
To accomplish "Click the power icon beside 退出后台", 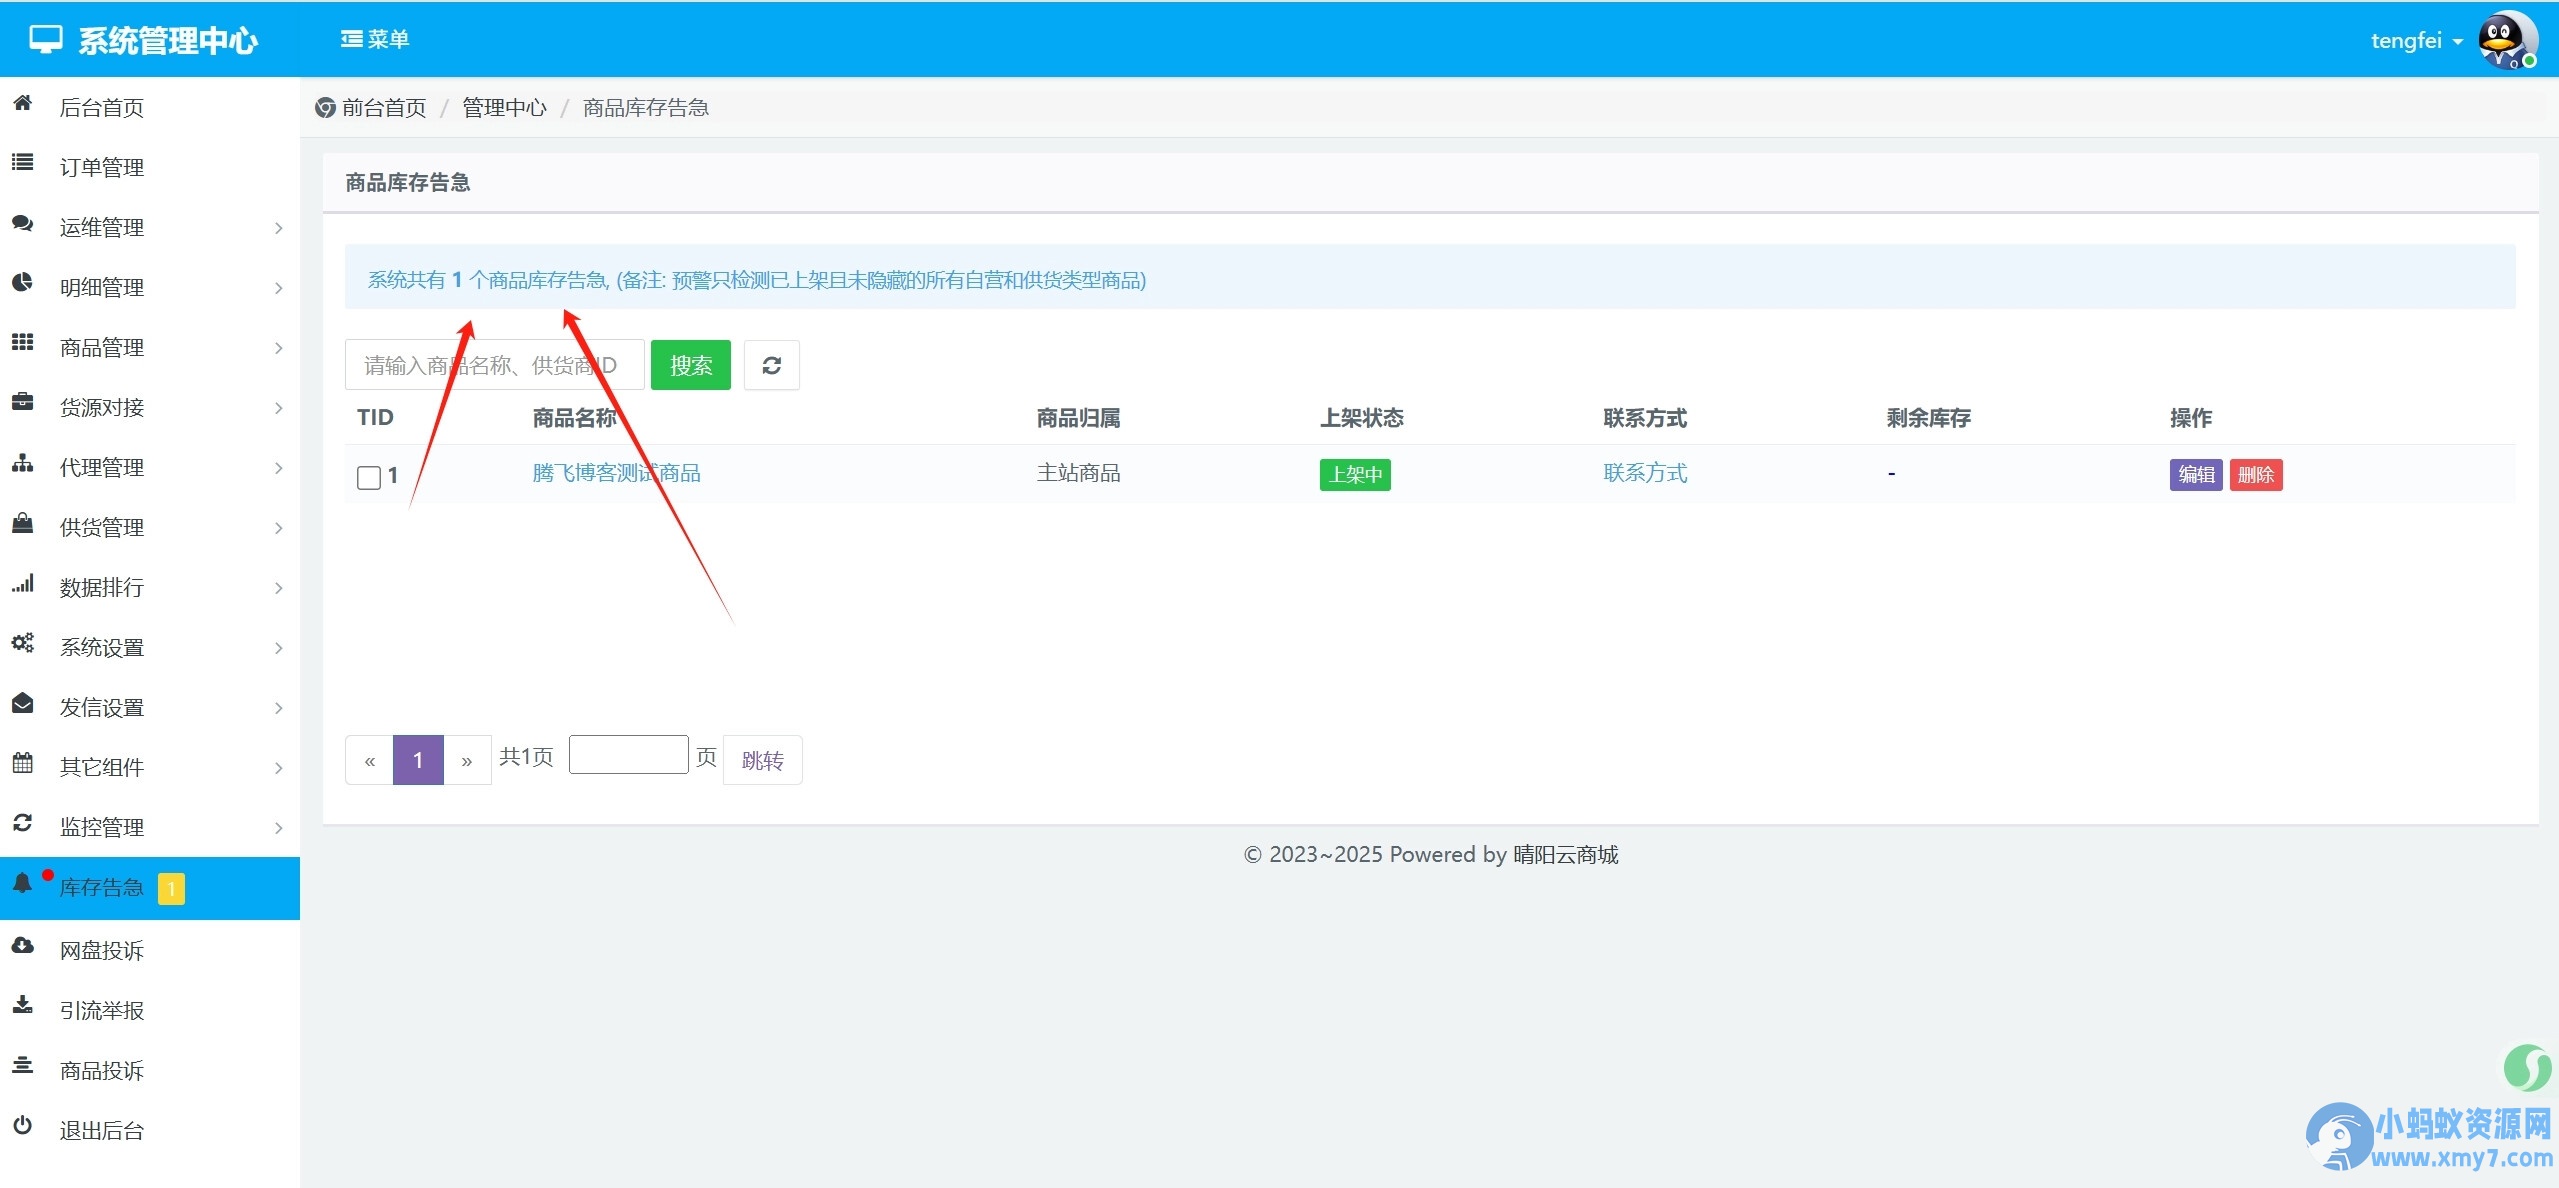I will [22, 1125].
